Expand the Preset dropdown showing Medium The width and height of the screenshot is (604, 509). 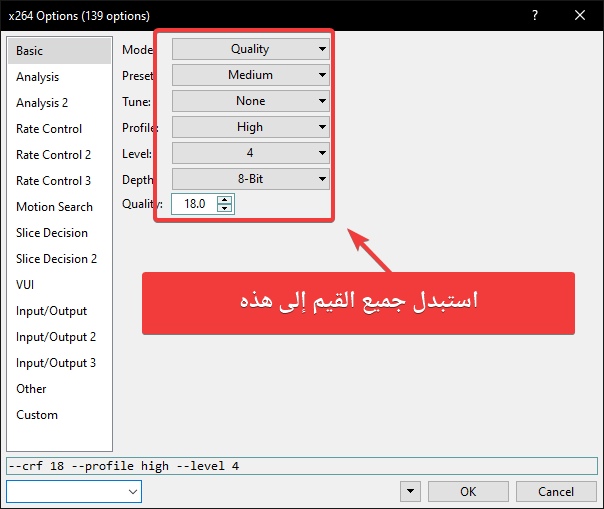[x=251, y=75]
